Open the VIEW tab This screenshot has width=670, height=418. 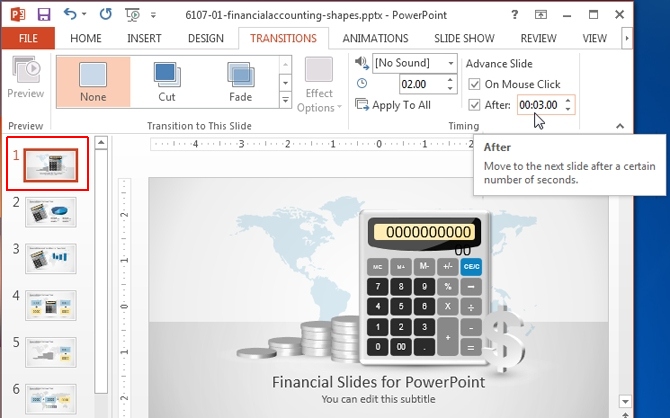pos(594,38)
